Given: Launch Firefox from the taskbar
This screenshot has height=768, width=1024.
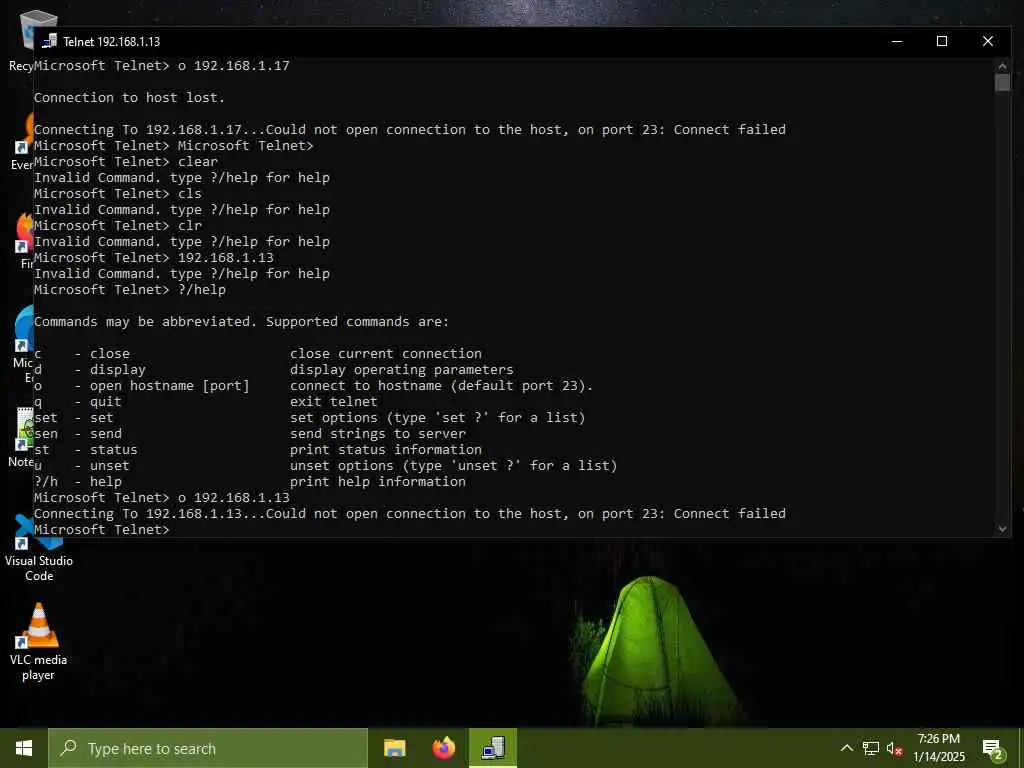Looking at the screenshot, I should [x=444, y=748].
